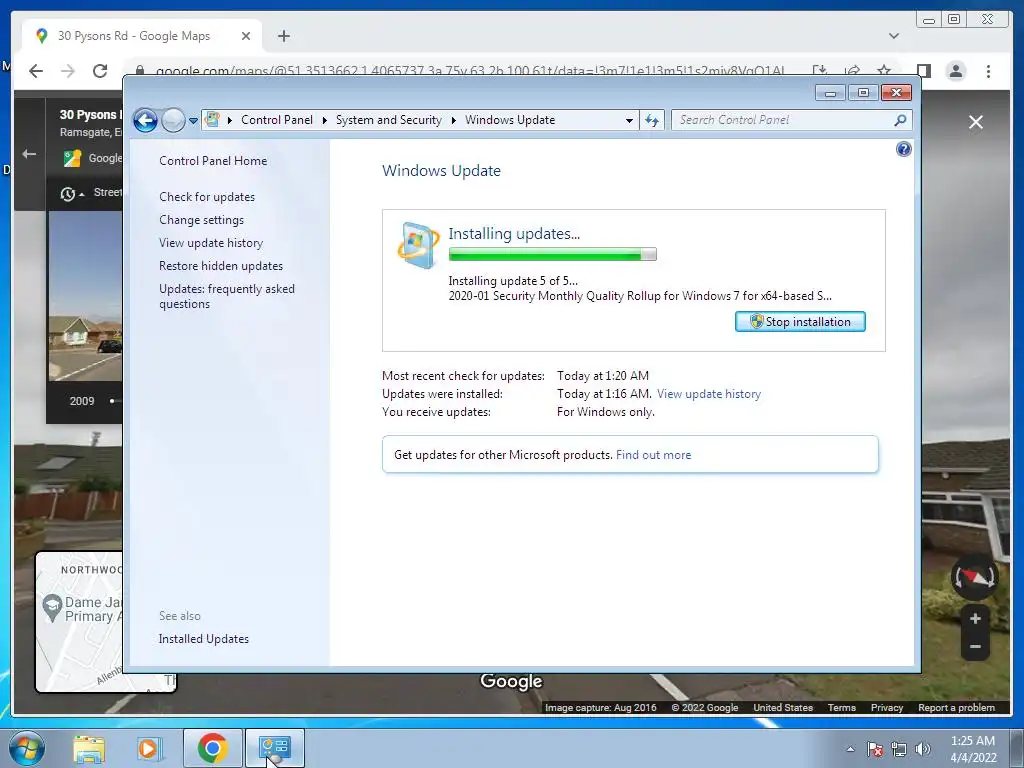This screenshot has width=1024, height=768.
Task: Open Updates: frequently asked questions
Action: click(227, 296)
